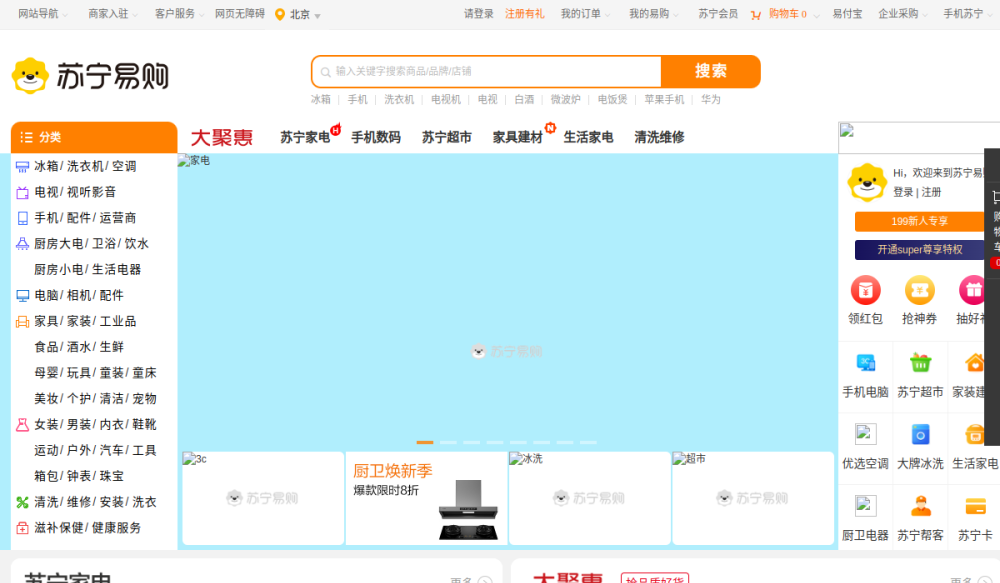1000x583 pixels.
Task: Open the 手机数码 tab
Action: pyautogui.click(x=376, y=137)
